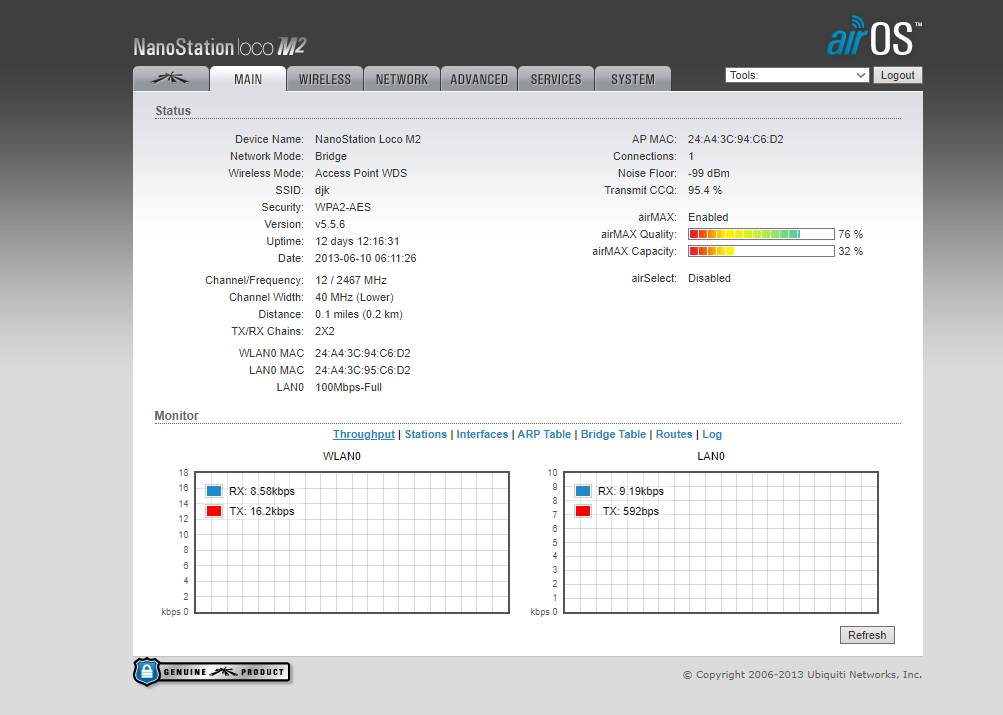The height and width of the screenshot is (715, 1003).
Task: Click the 32 % airMAX Capacity reading
Action: click(x=851, y=251)
